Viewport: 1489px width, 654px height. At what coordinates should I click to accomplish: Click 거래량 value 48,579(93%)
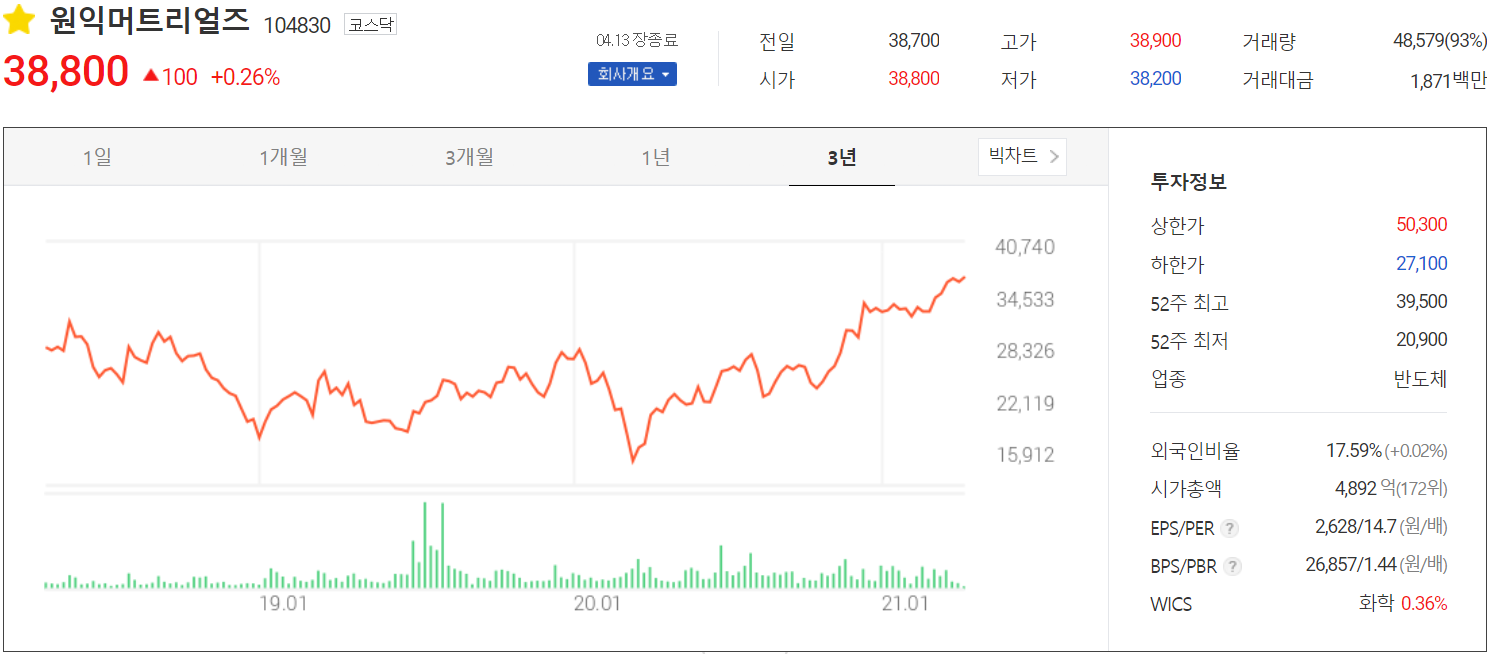pos(1440,41)
